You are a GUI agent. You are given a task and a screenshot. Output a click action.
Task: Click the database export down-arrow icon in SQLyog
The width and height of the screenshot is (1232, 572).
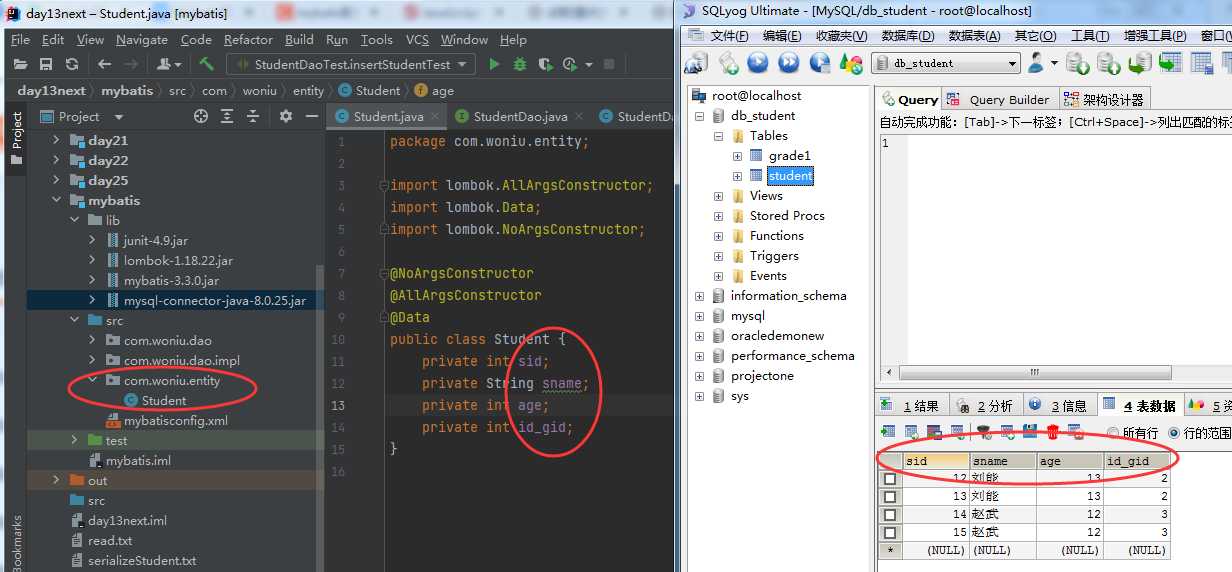click(1078, 63)
